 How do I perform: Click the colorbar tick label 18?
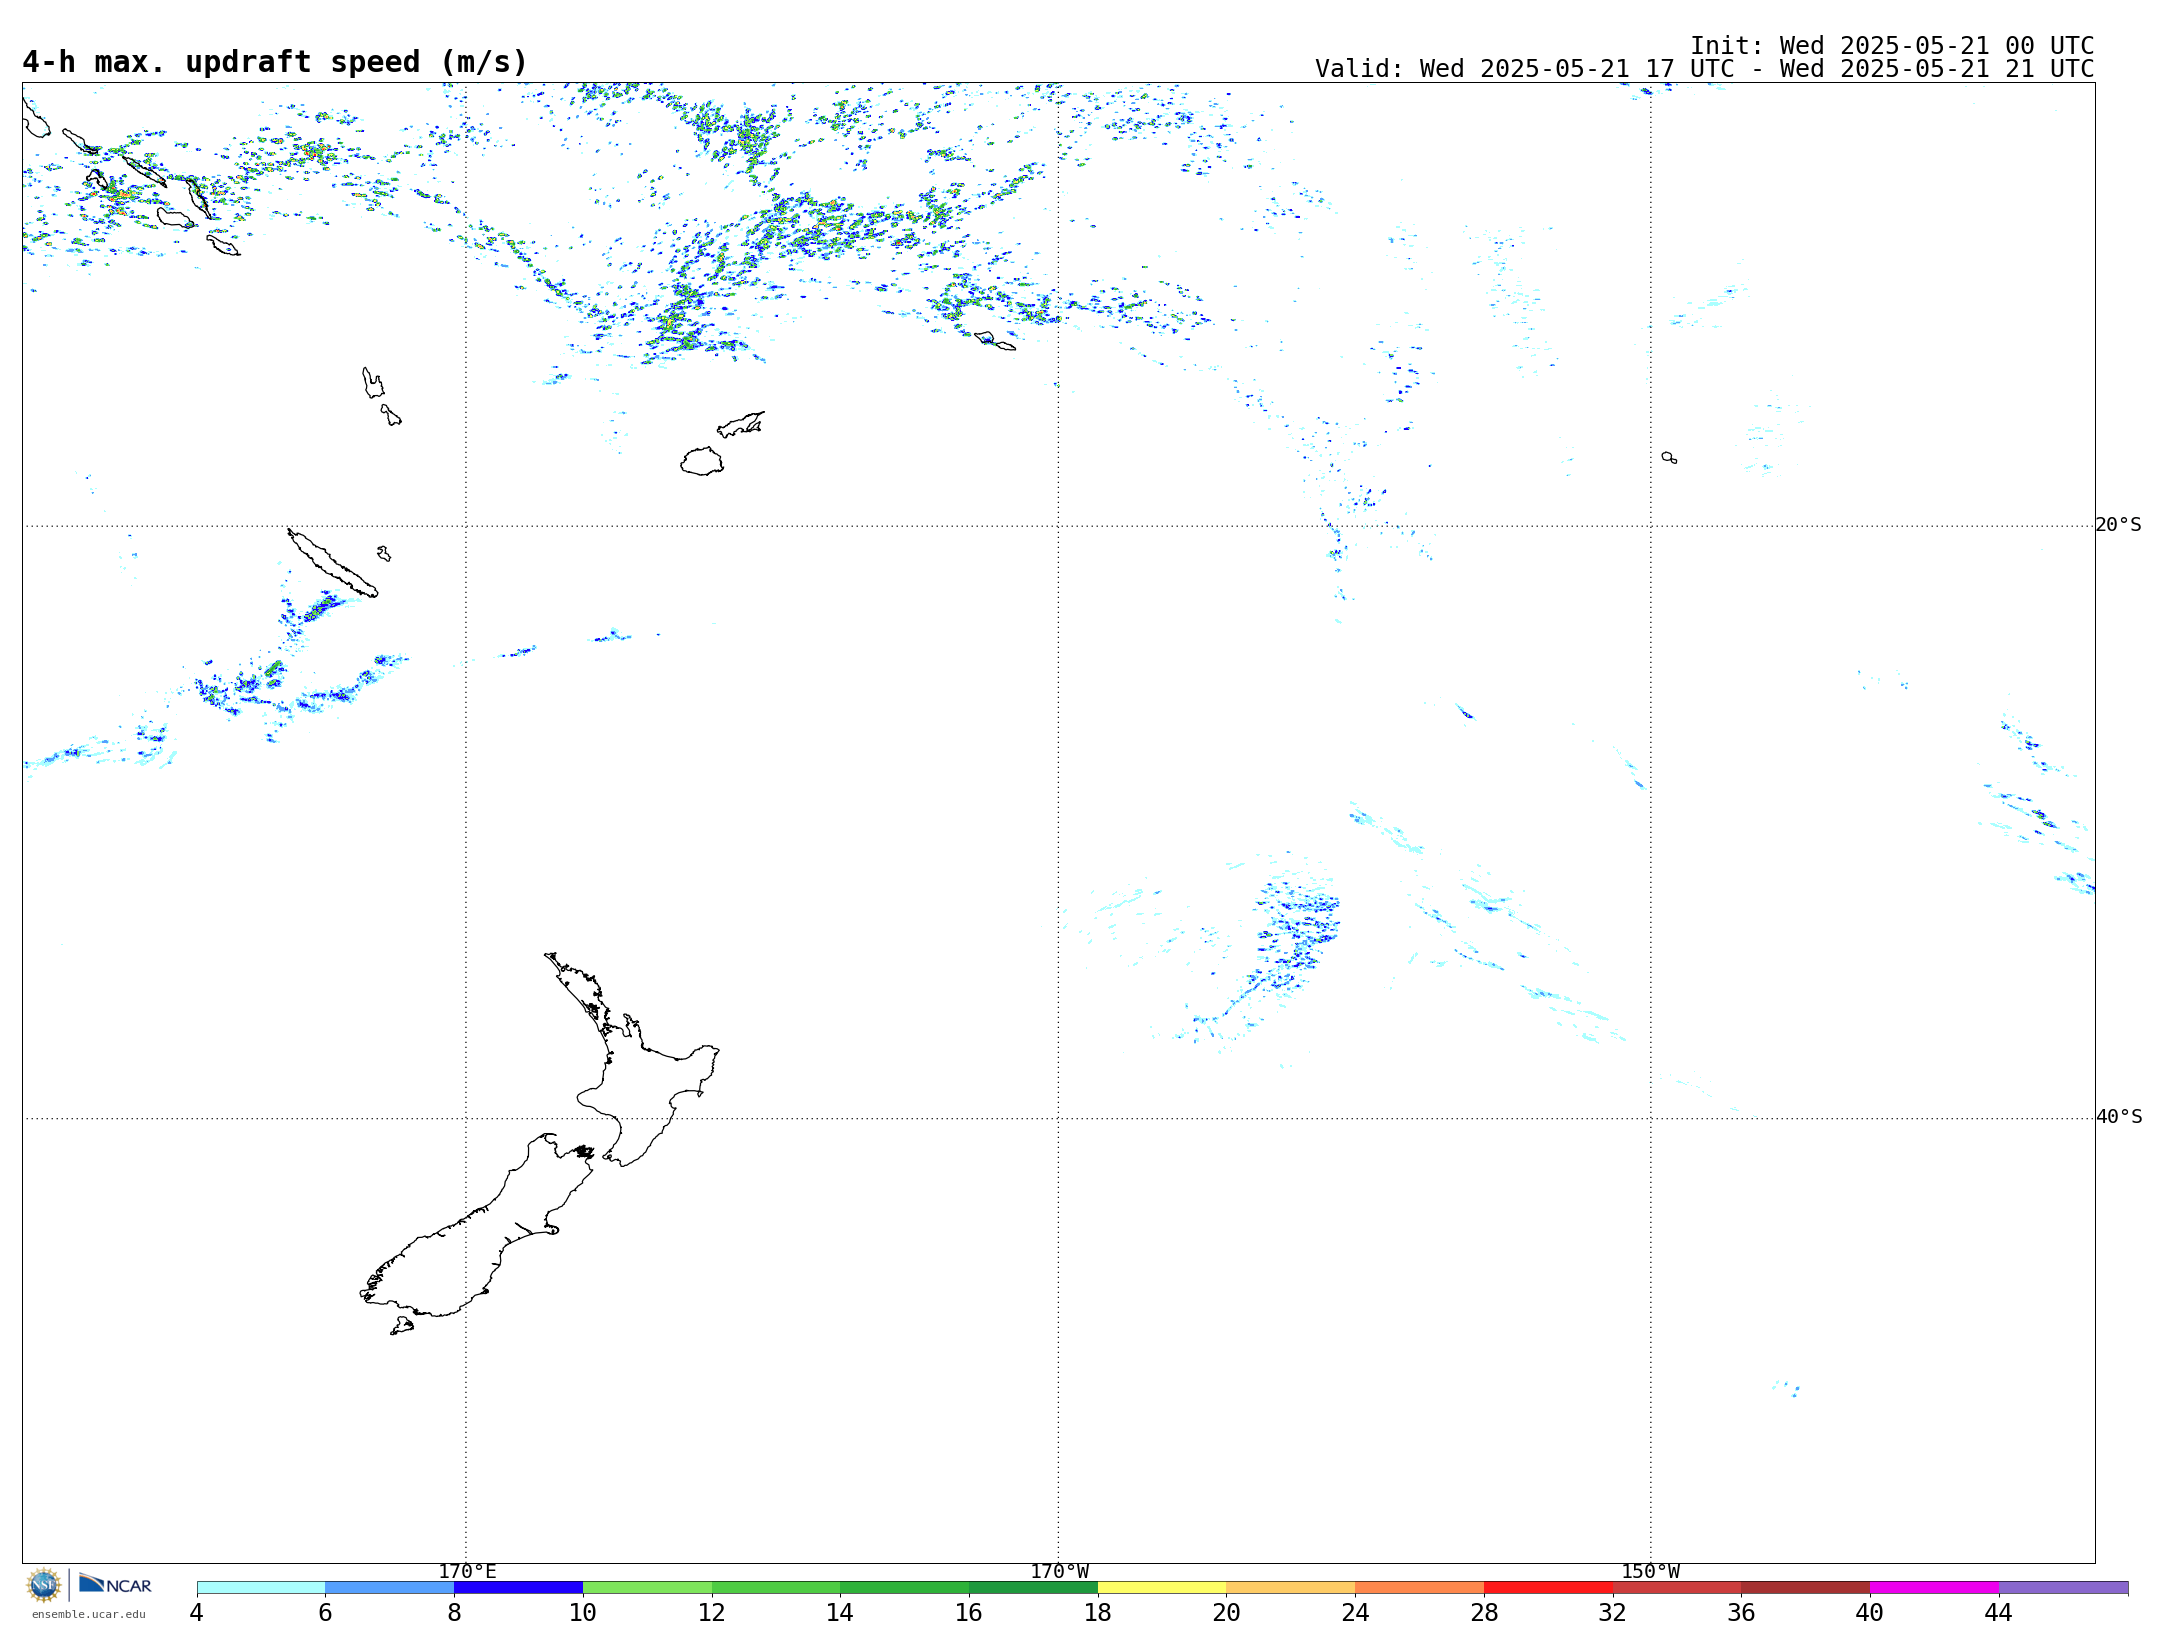(x=1098, y=1612)
